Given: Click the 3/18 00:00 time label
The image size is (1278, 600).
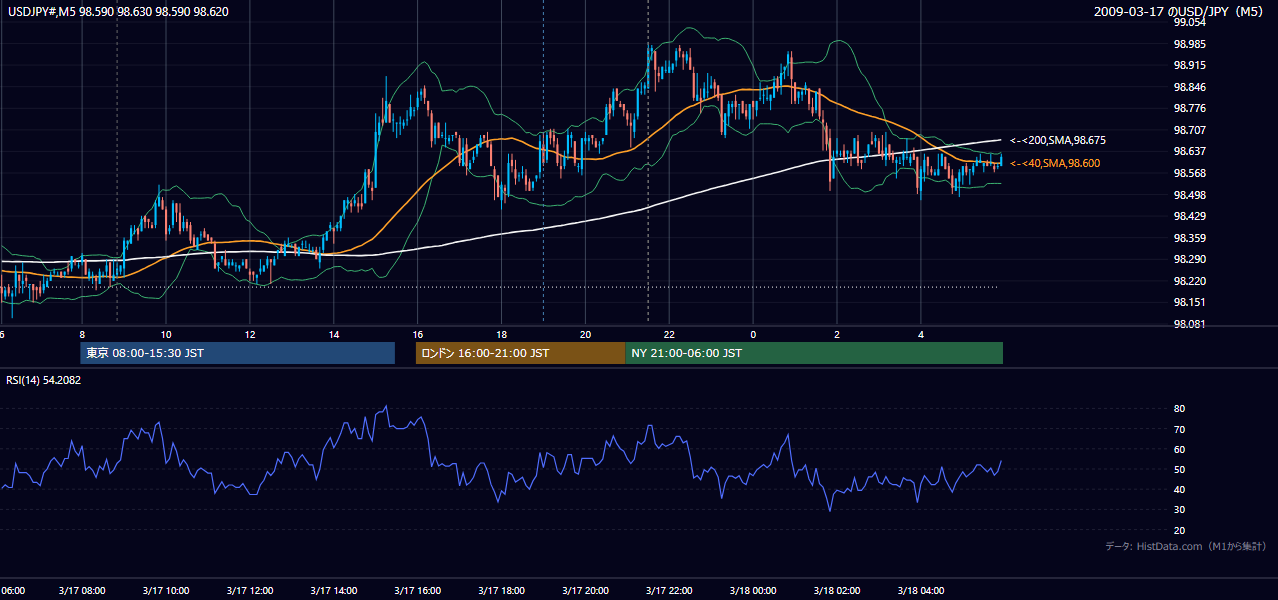Looking at the screenshot, I should coord(754,591).
